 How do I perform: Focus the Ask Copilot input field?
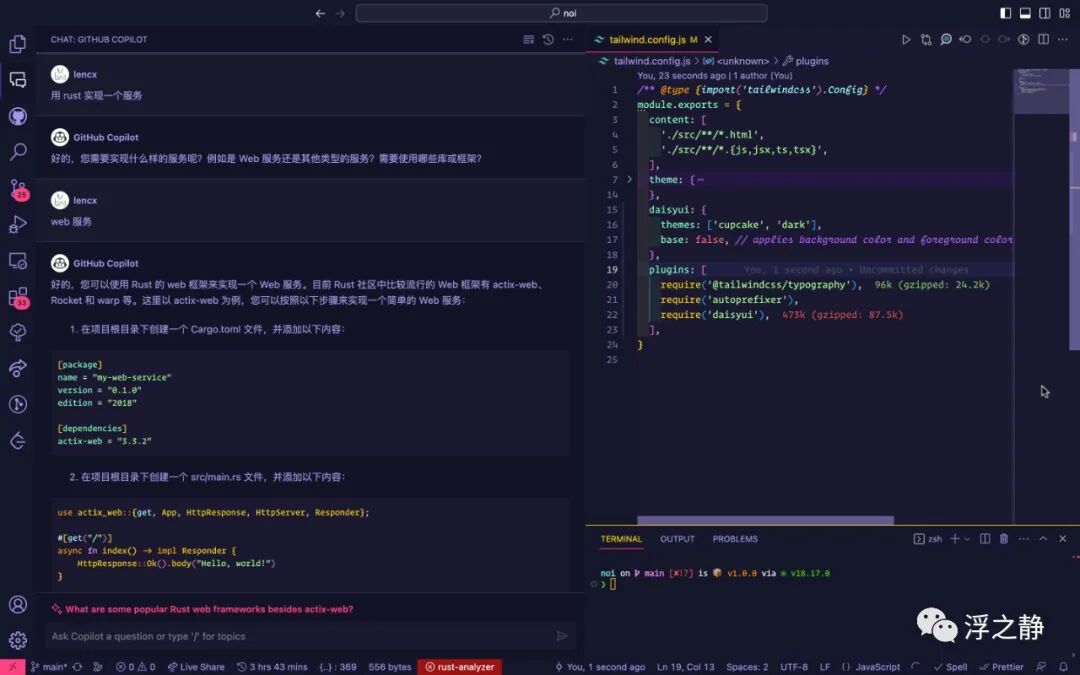click(300, 636)
